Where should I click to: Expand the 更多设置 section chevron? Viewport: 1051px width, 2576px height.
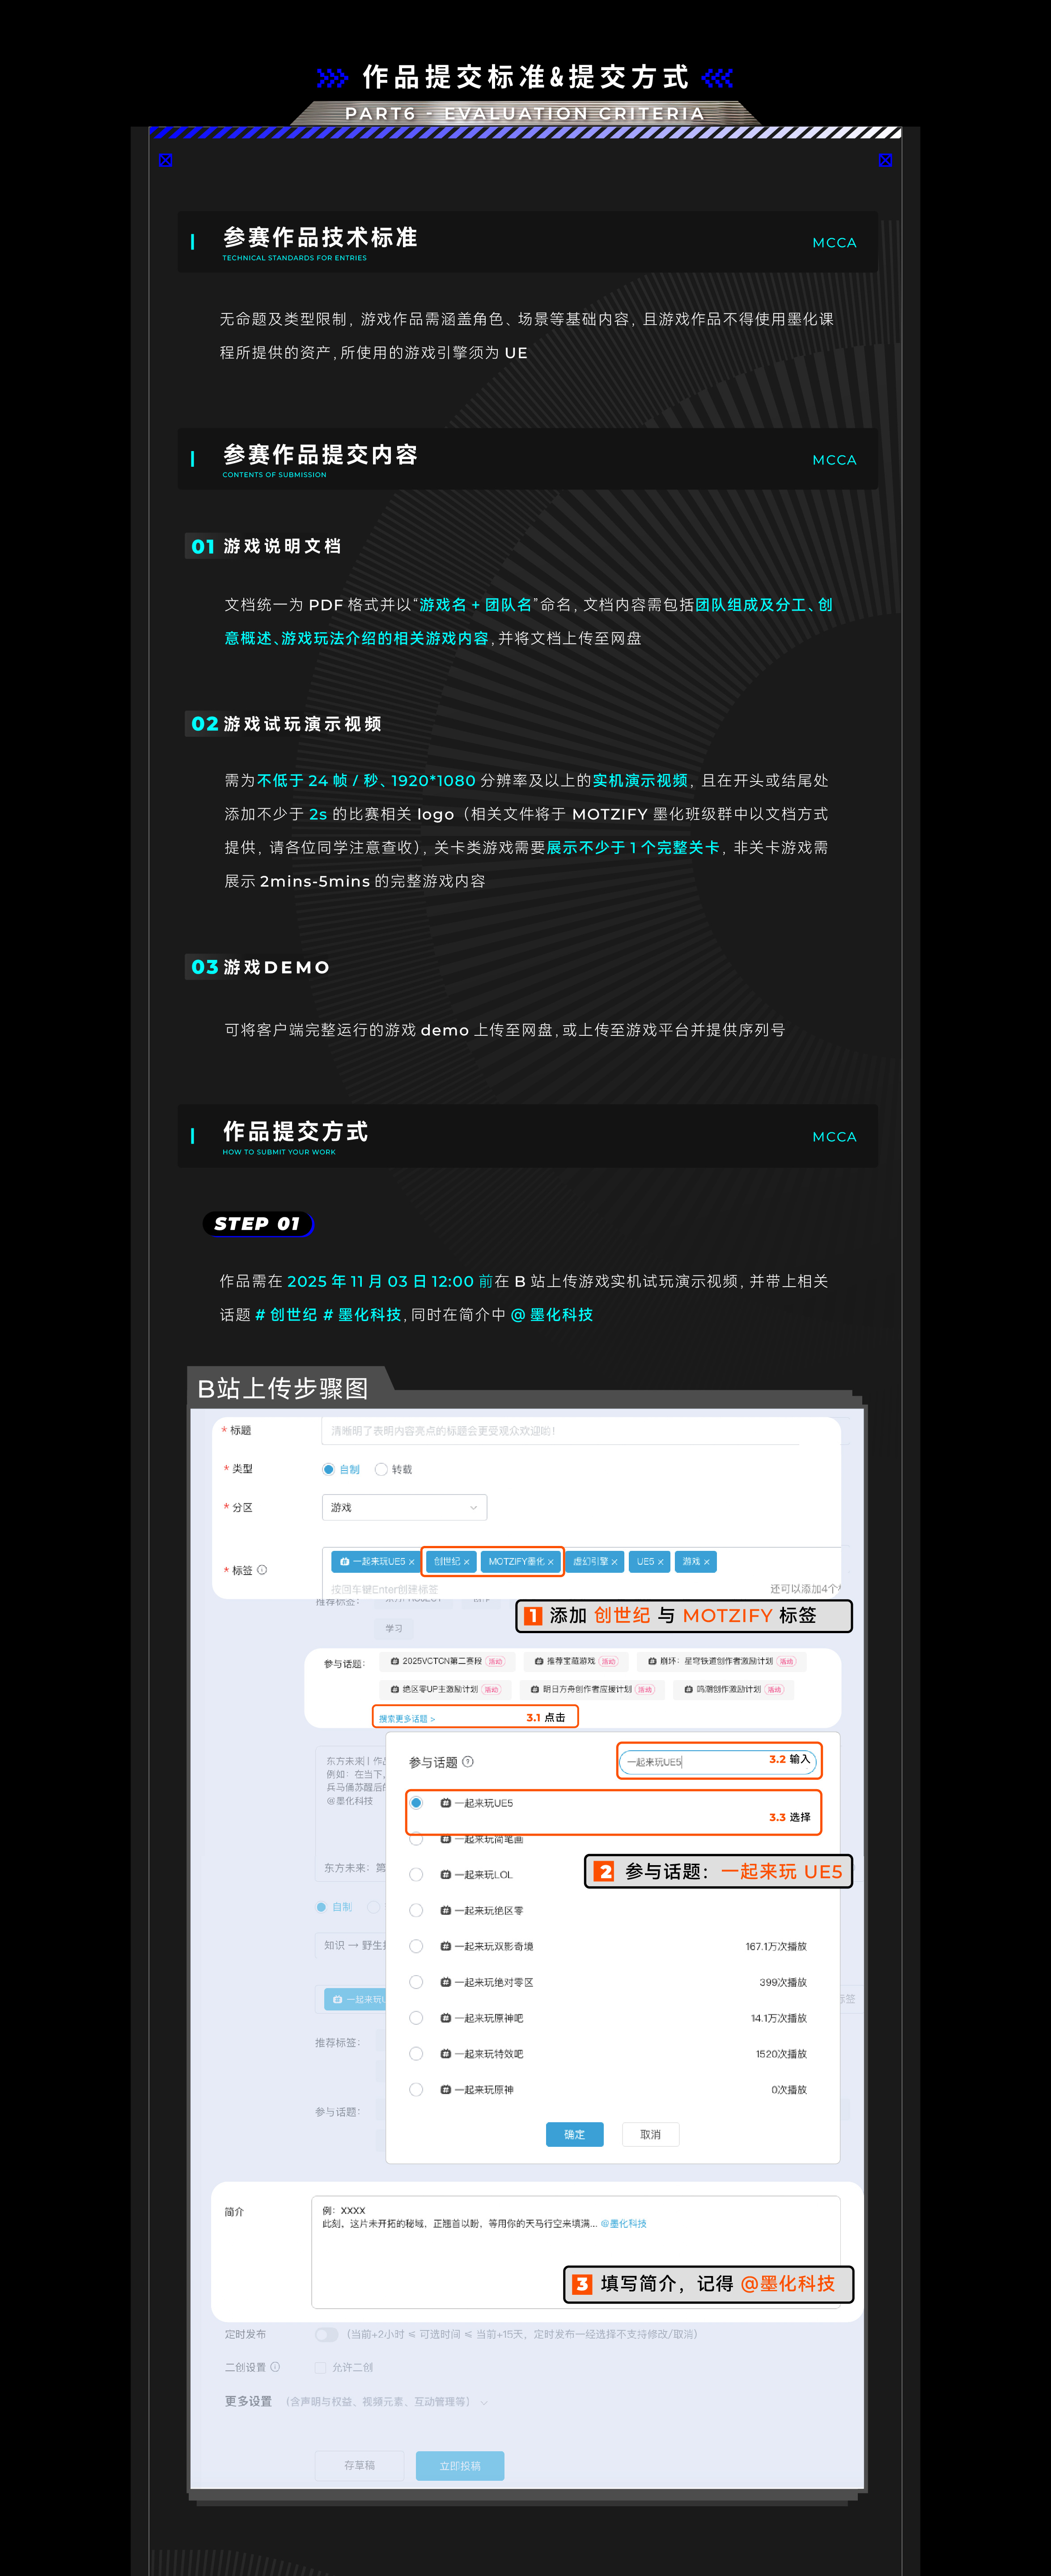484,2402
